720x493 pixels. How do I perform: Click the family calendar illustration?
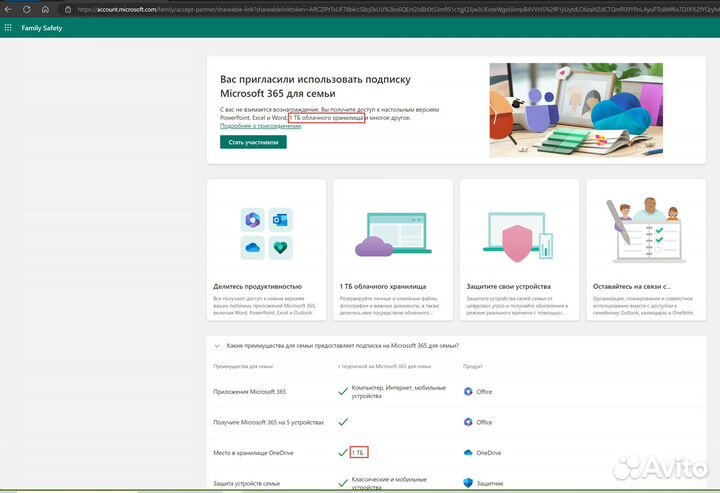tap(647, 230)
